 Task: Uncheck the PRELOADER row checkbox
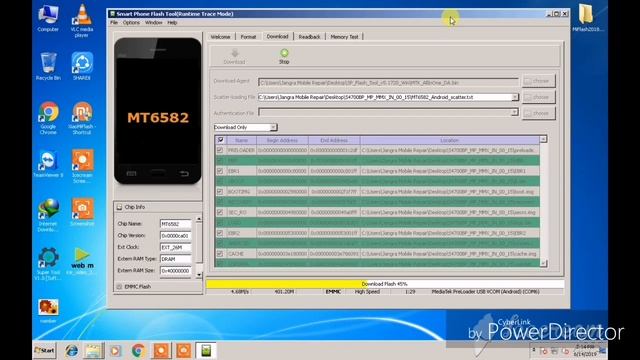click(220, 150)
